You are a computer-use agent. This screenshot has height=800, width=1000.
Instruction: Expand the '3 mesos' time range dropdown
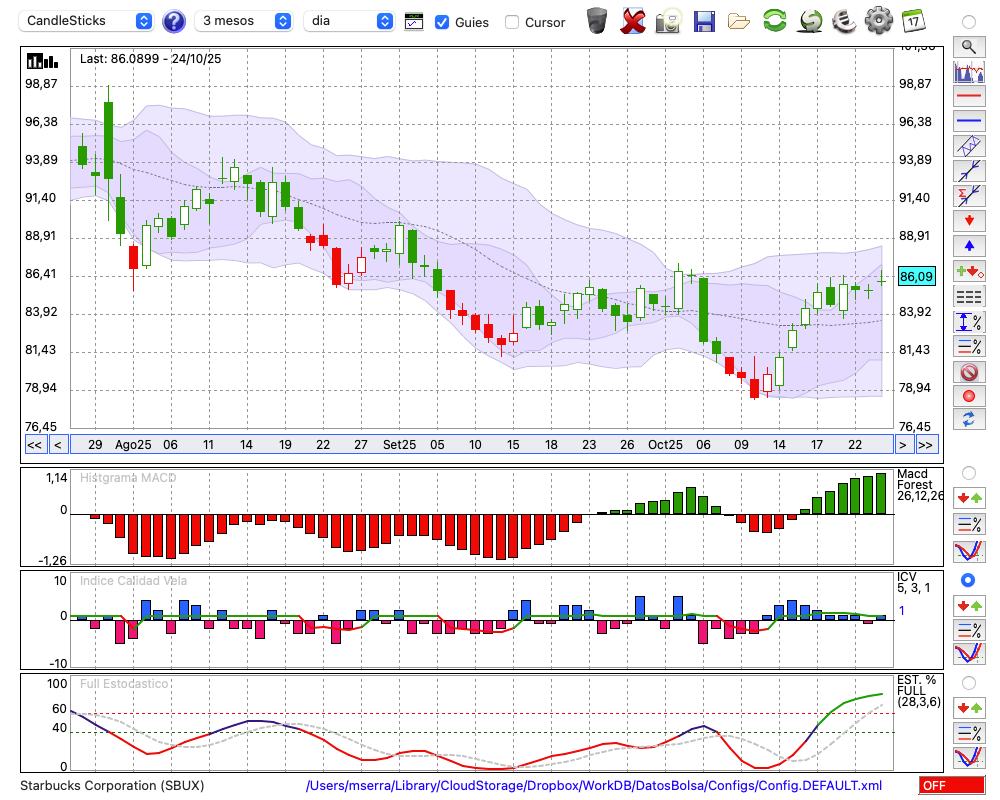(244, 21)
